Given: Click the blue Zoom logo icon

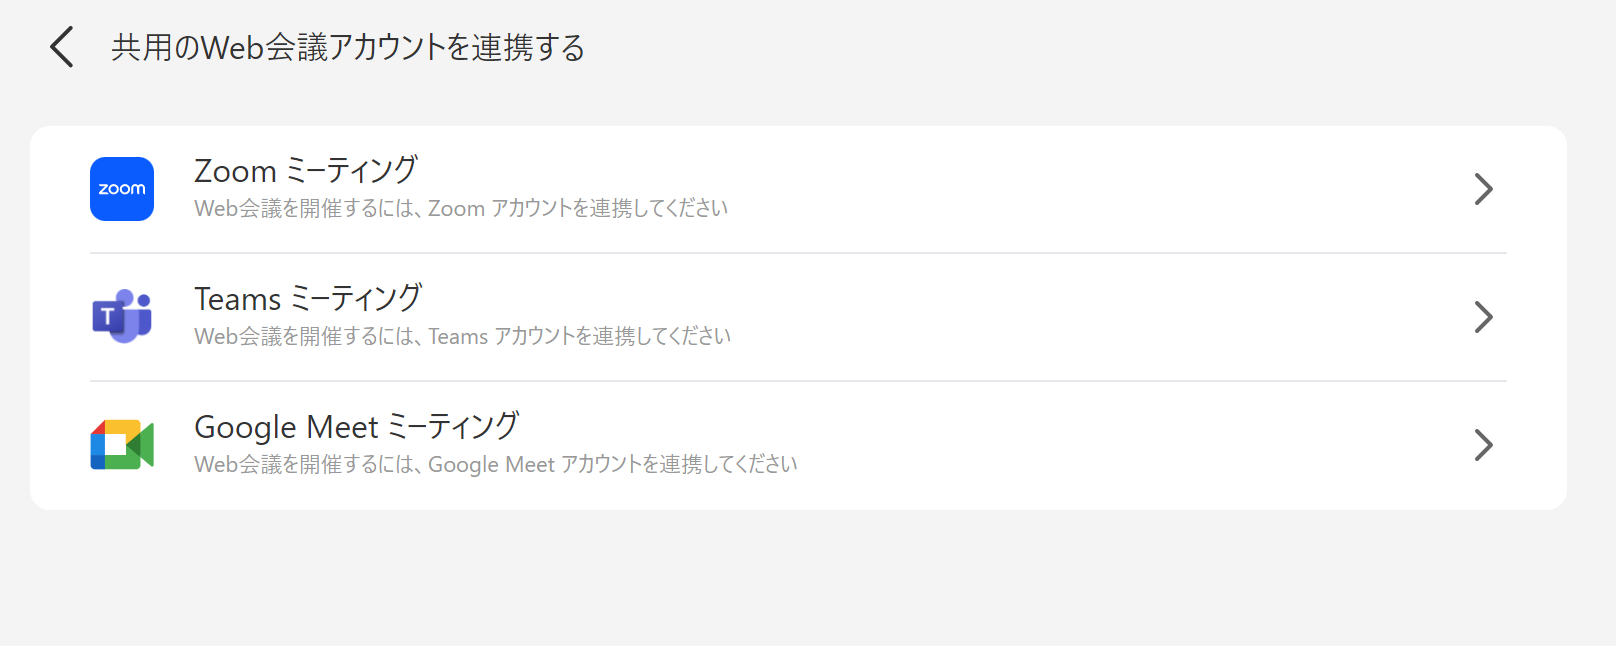Looking at the screenshot, I should (122, 189).
